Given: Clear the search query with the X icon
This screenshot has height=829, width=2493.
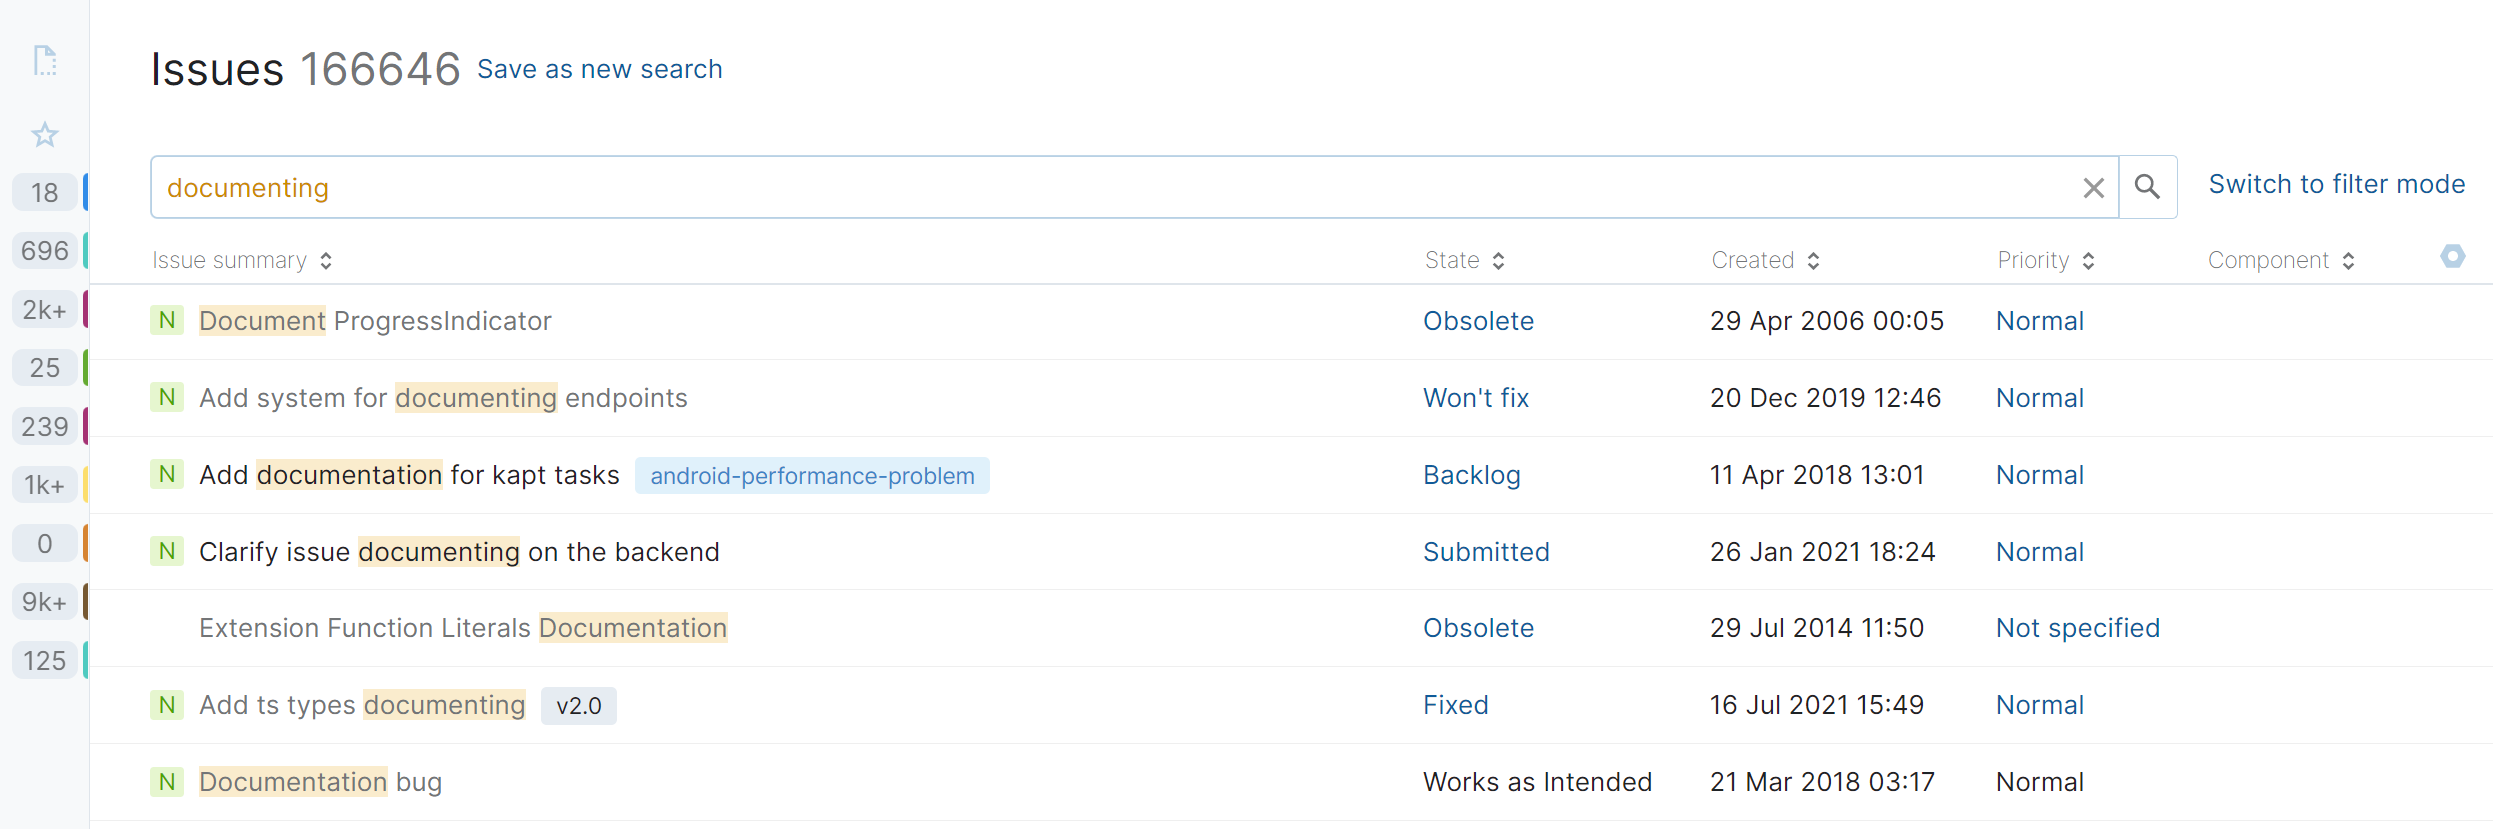Looking at the screenshot, I should pyautogui.click(x=2093, y=187).
